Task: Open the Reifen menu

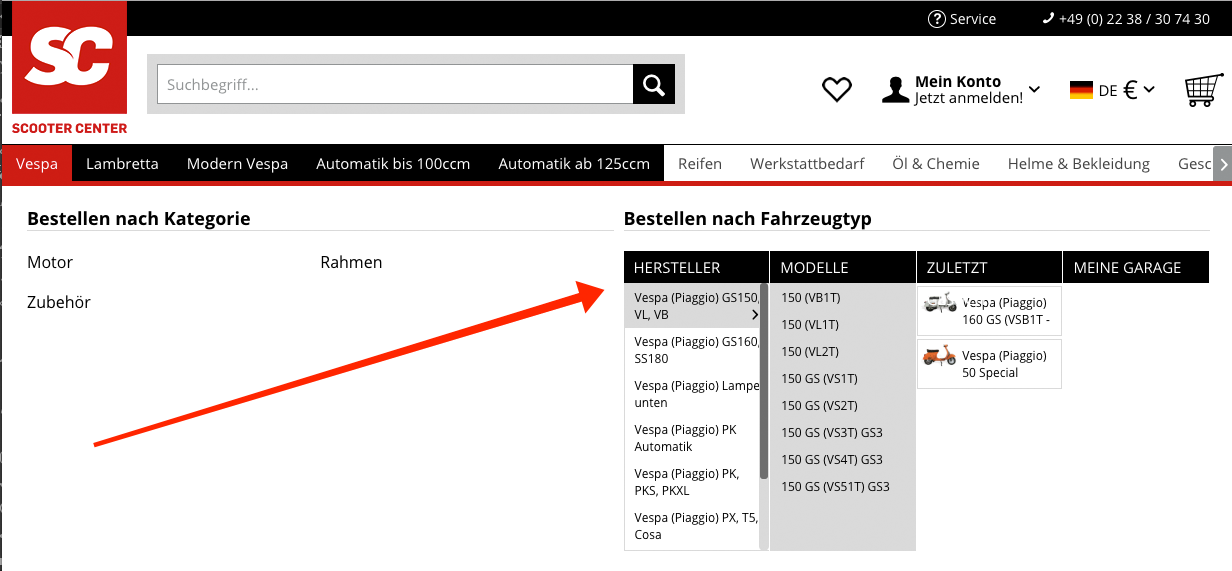Action: pos(700,164)
